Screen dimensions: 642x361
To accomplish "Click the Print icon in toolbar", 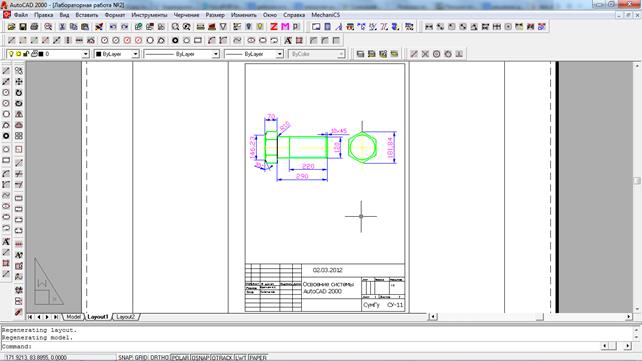I will (x=34, y=27).
